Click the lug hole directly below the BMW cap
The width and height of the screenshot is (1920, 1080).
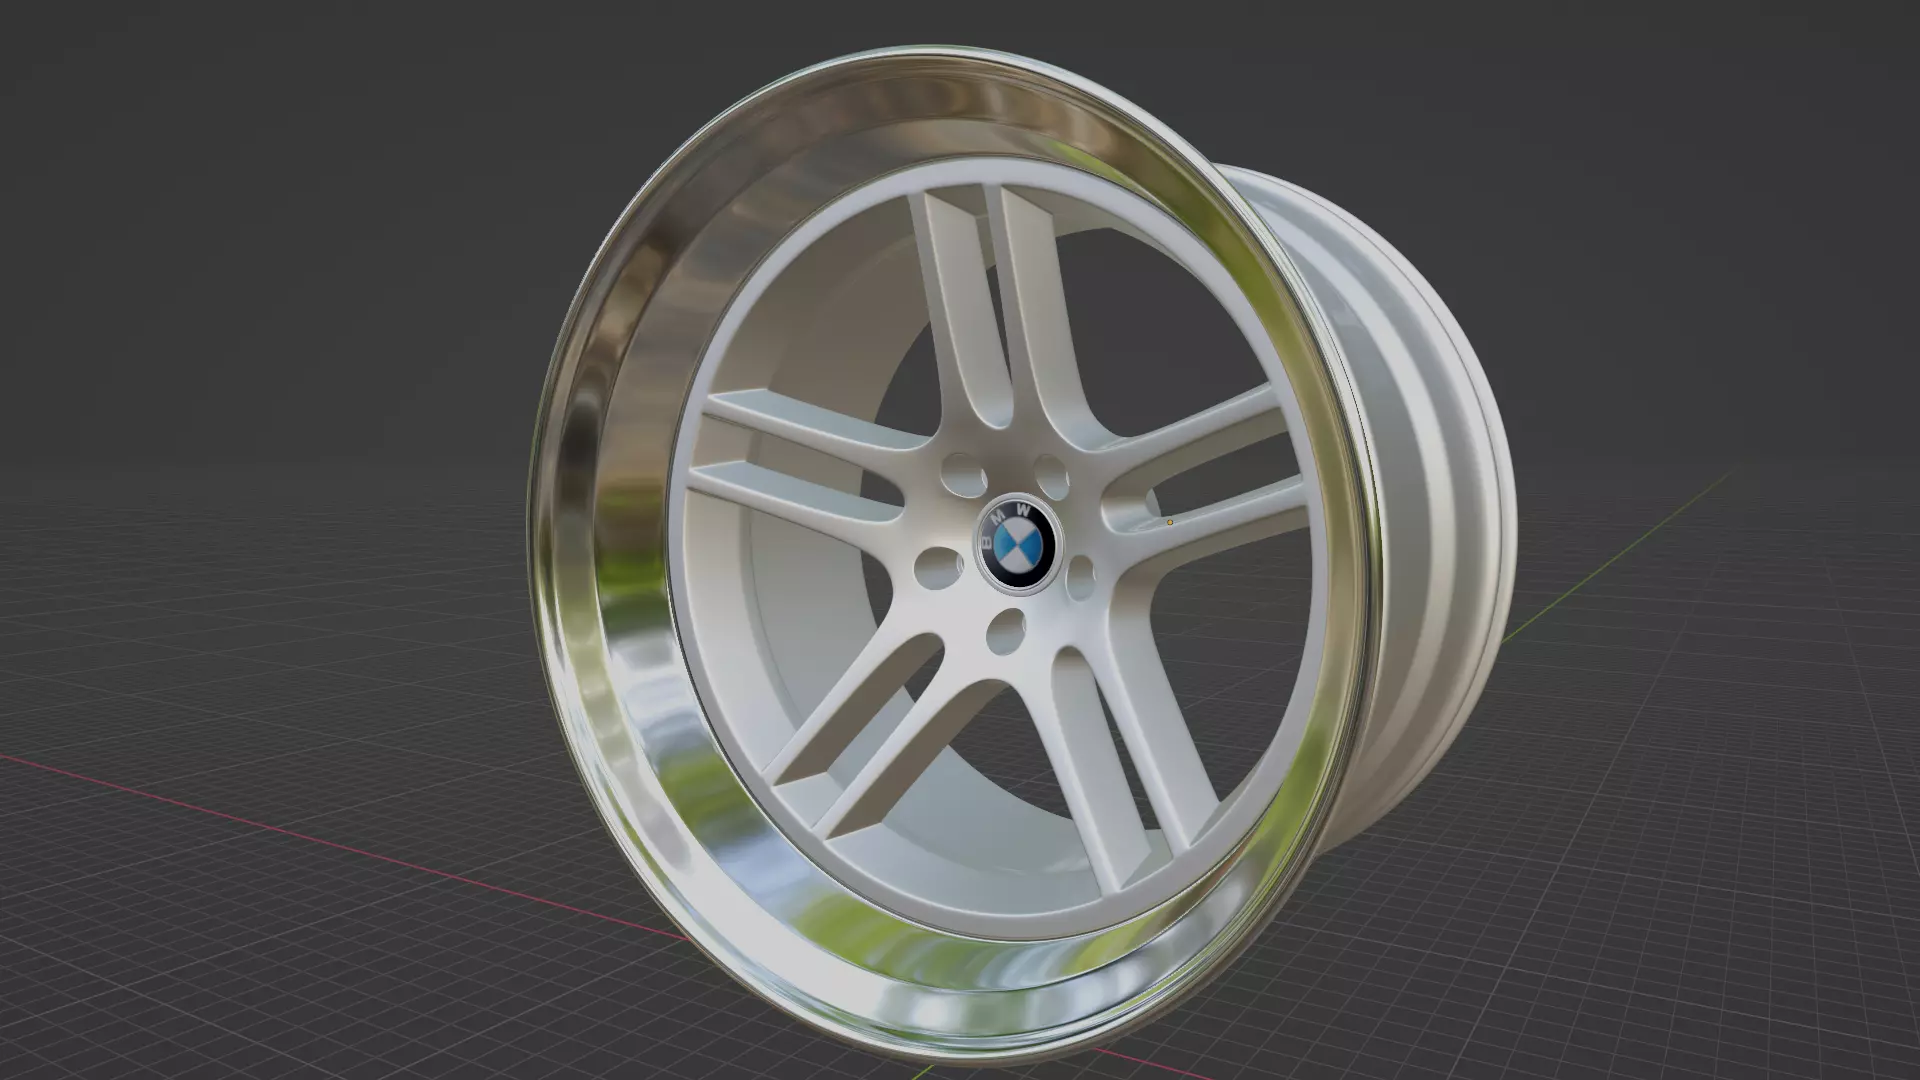click(x=1006, y=633)
